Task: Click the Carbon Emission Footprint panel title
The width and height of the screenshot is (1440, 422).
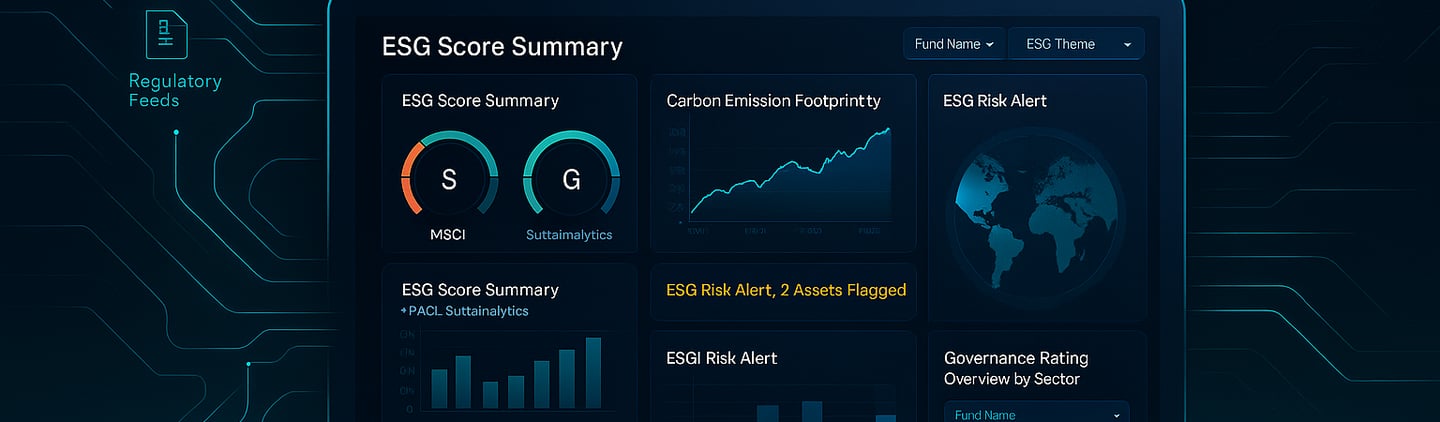Action: (773, 101)
